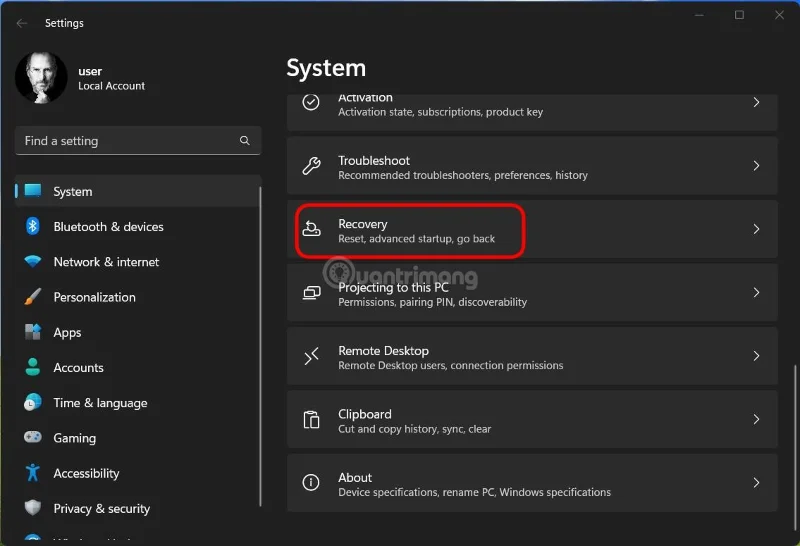Image resolution: width=800 pixels, height=546 pixels.
Task: Click the Activation checkmark circle icon
Action: pos(311,102)
